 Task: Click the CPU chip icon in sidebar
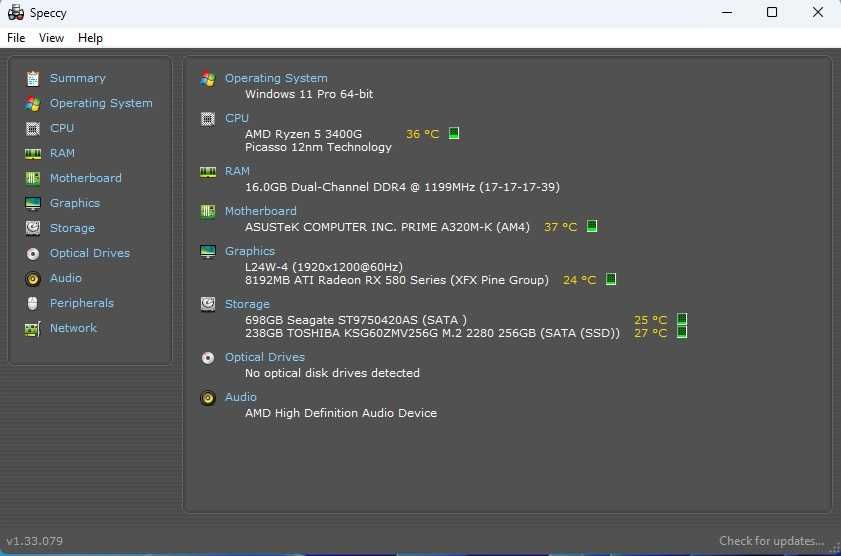coord(33,129)
